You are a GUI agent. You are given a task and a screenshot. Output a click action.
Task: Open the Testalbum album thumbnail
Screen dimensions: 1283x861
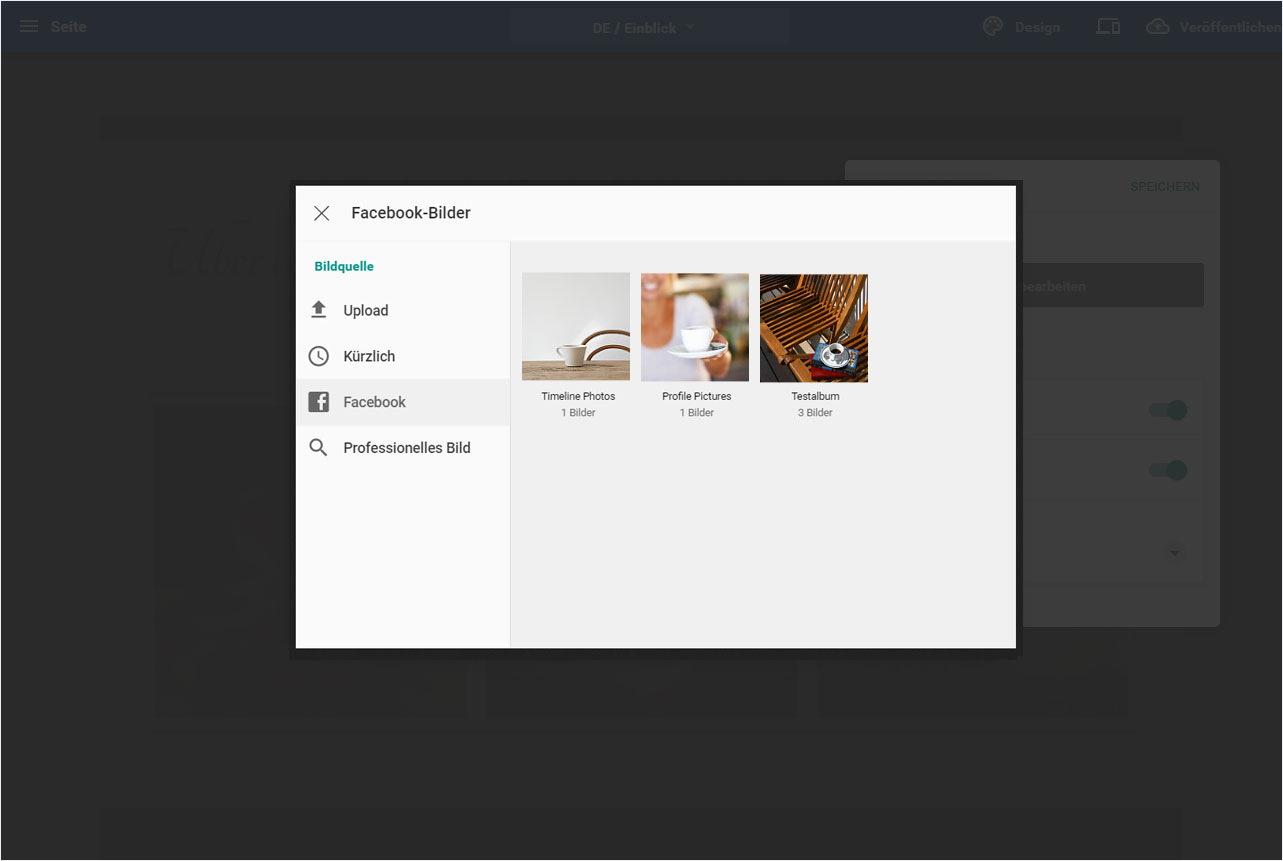click(814, 328)
